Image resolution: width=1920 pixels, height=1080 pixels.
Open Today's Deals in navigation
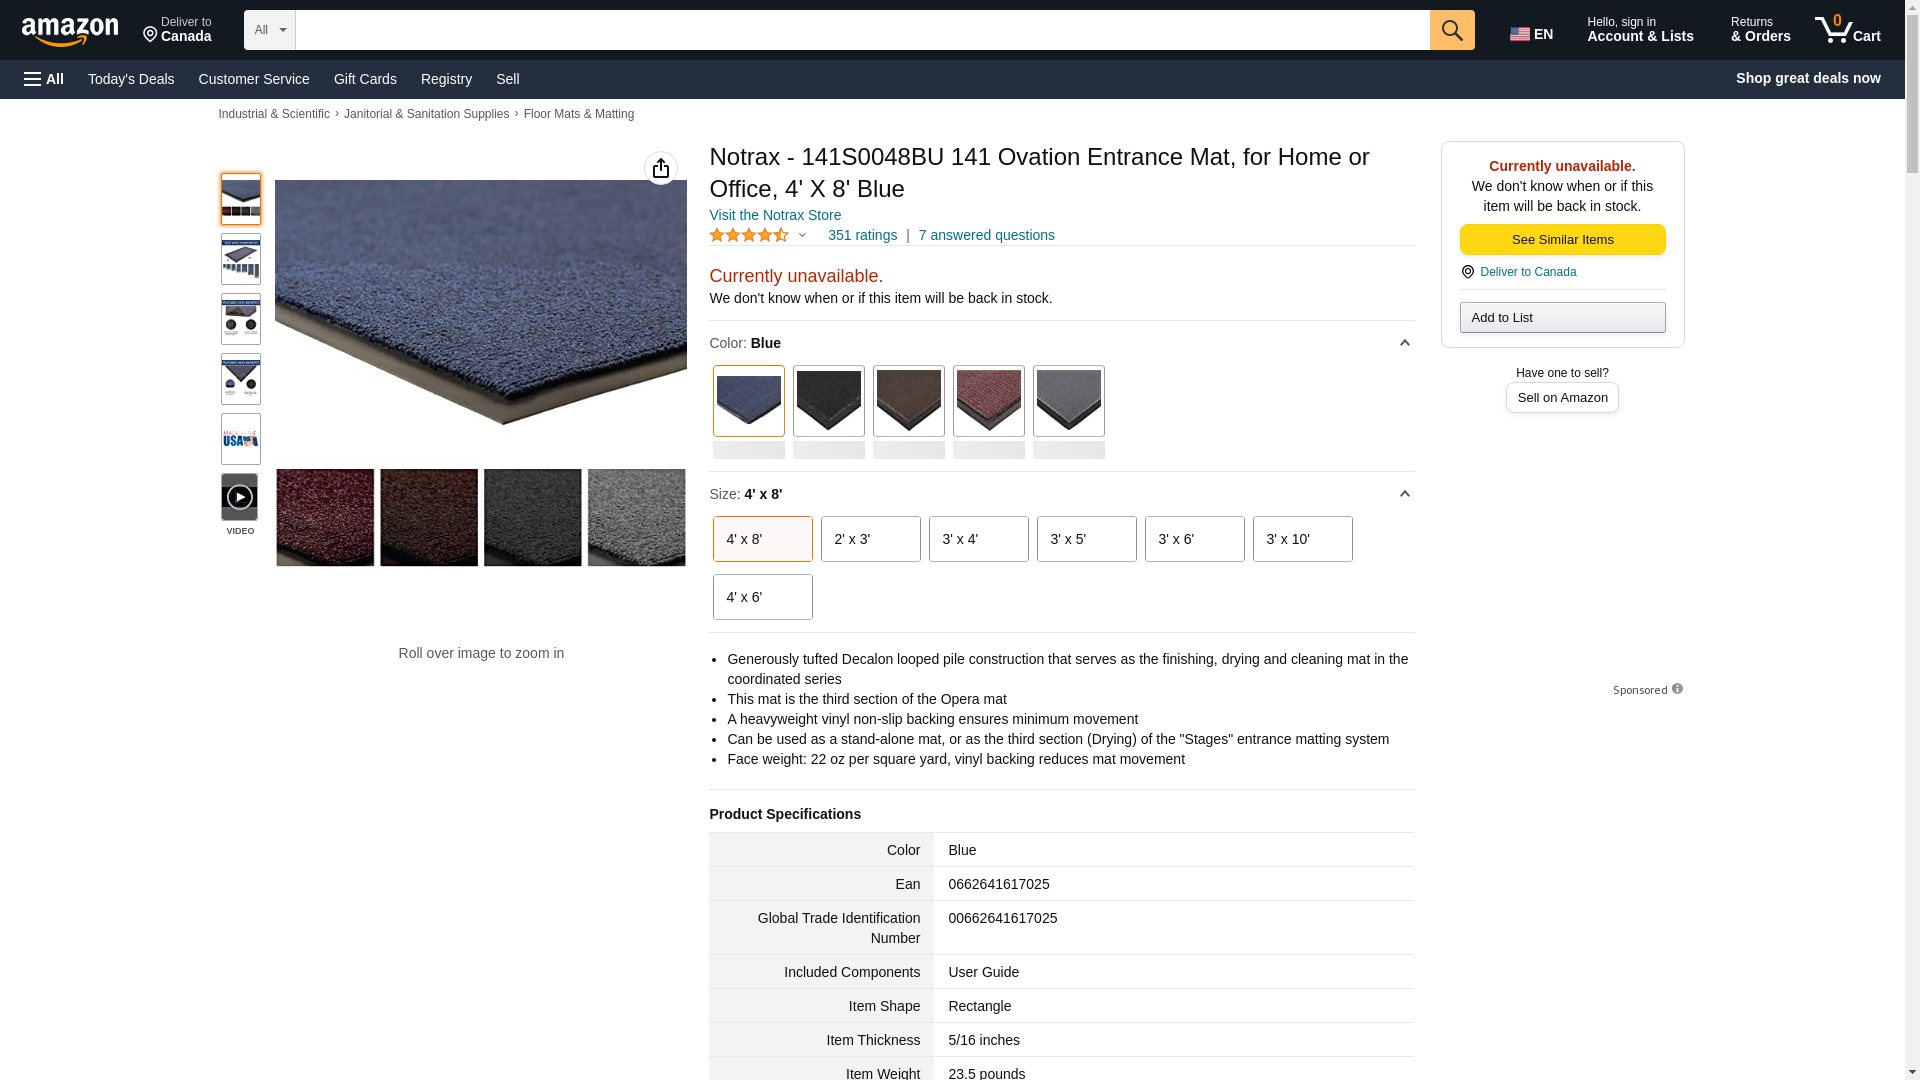pos(131,79)
